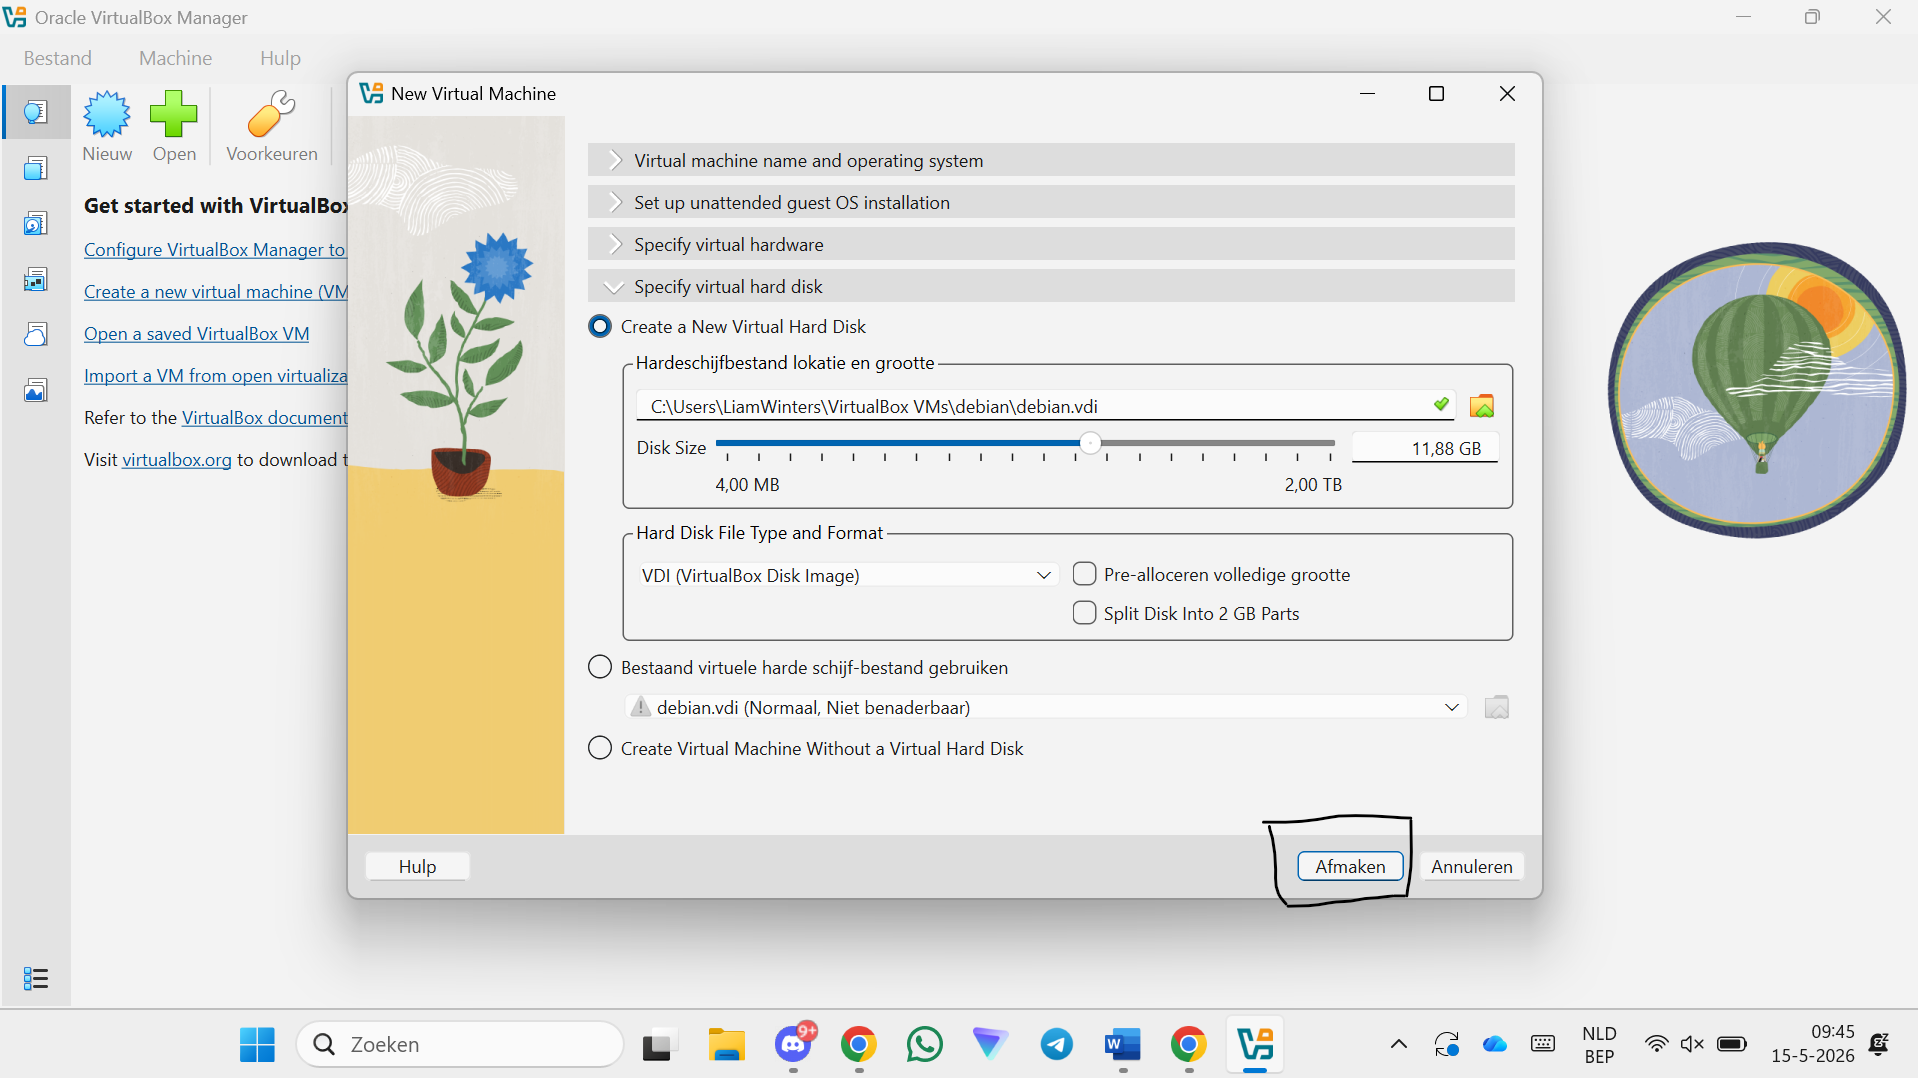Open Proton VPN triangle icon in taskbar
Viewport: 1918px width, 1078px height.
coord(990,1044)
